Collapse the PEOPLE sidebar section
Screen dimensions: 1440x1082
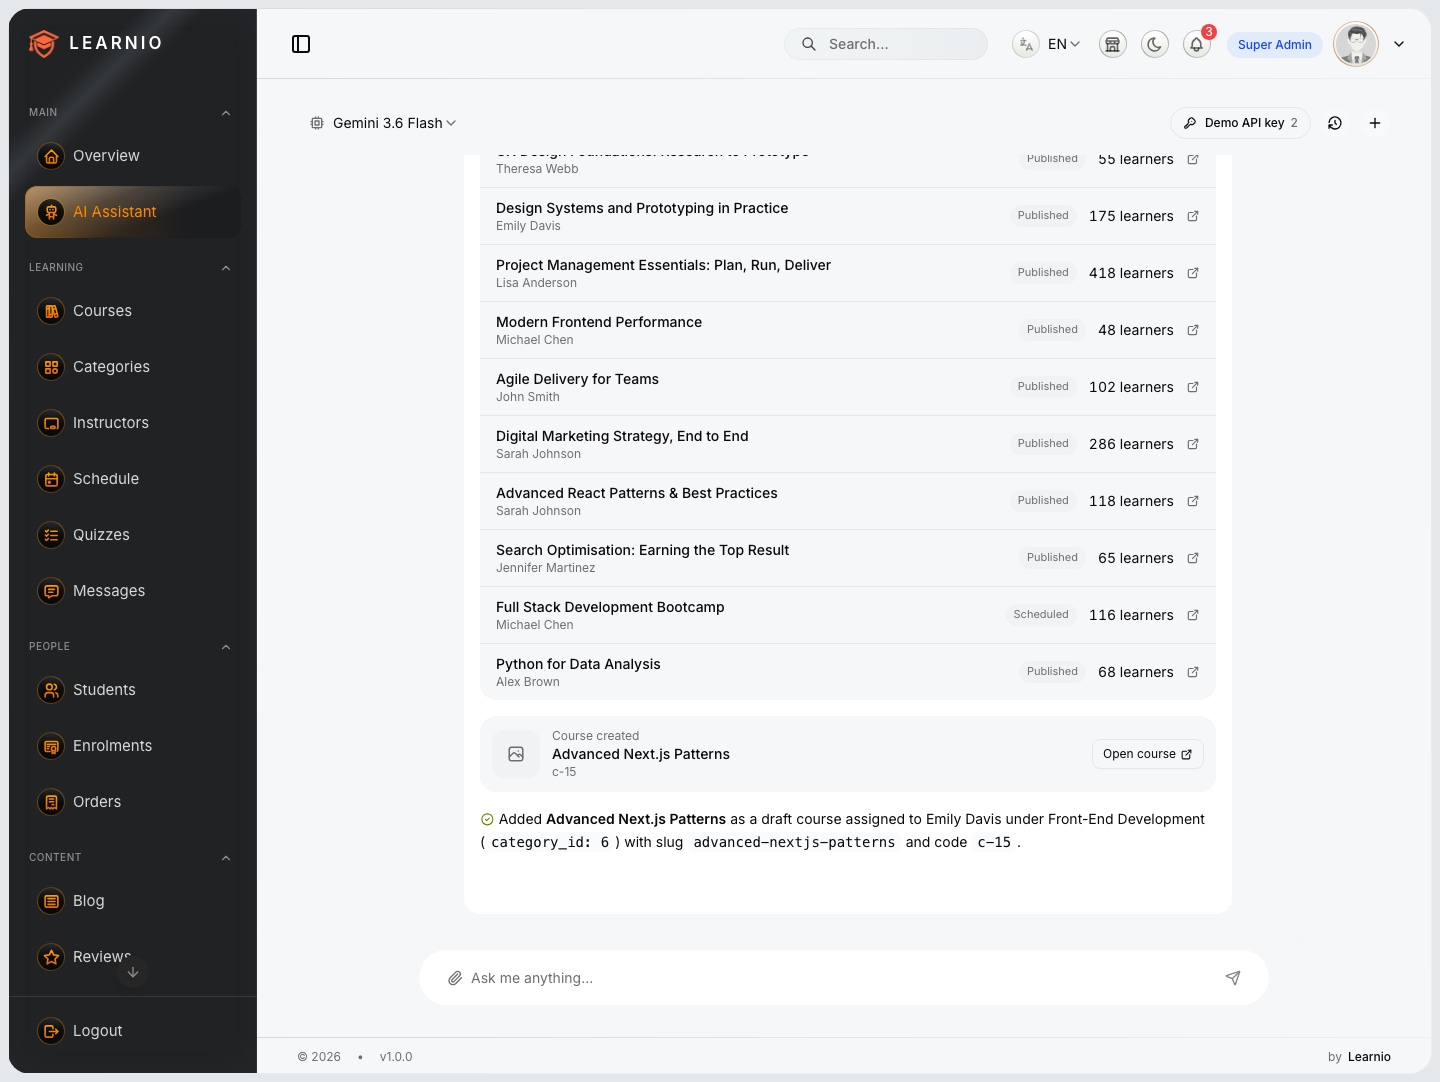226,647
